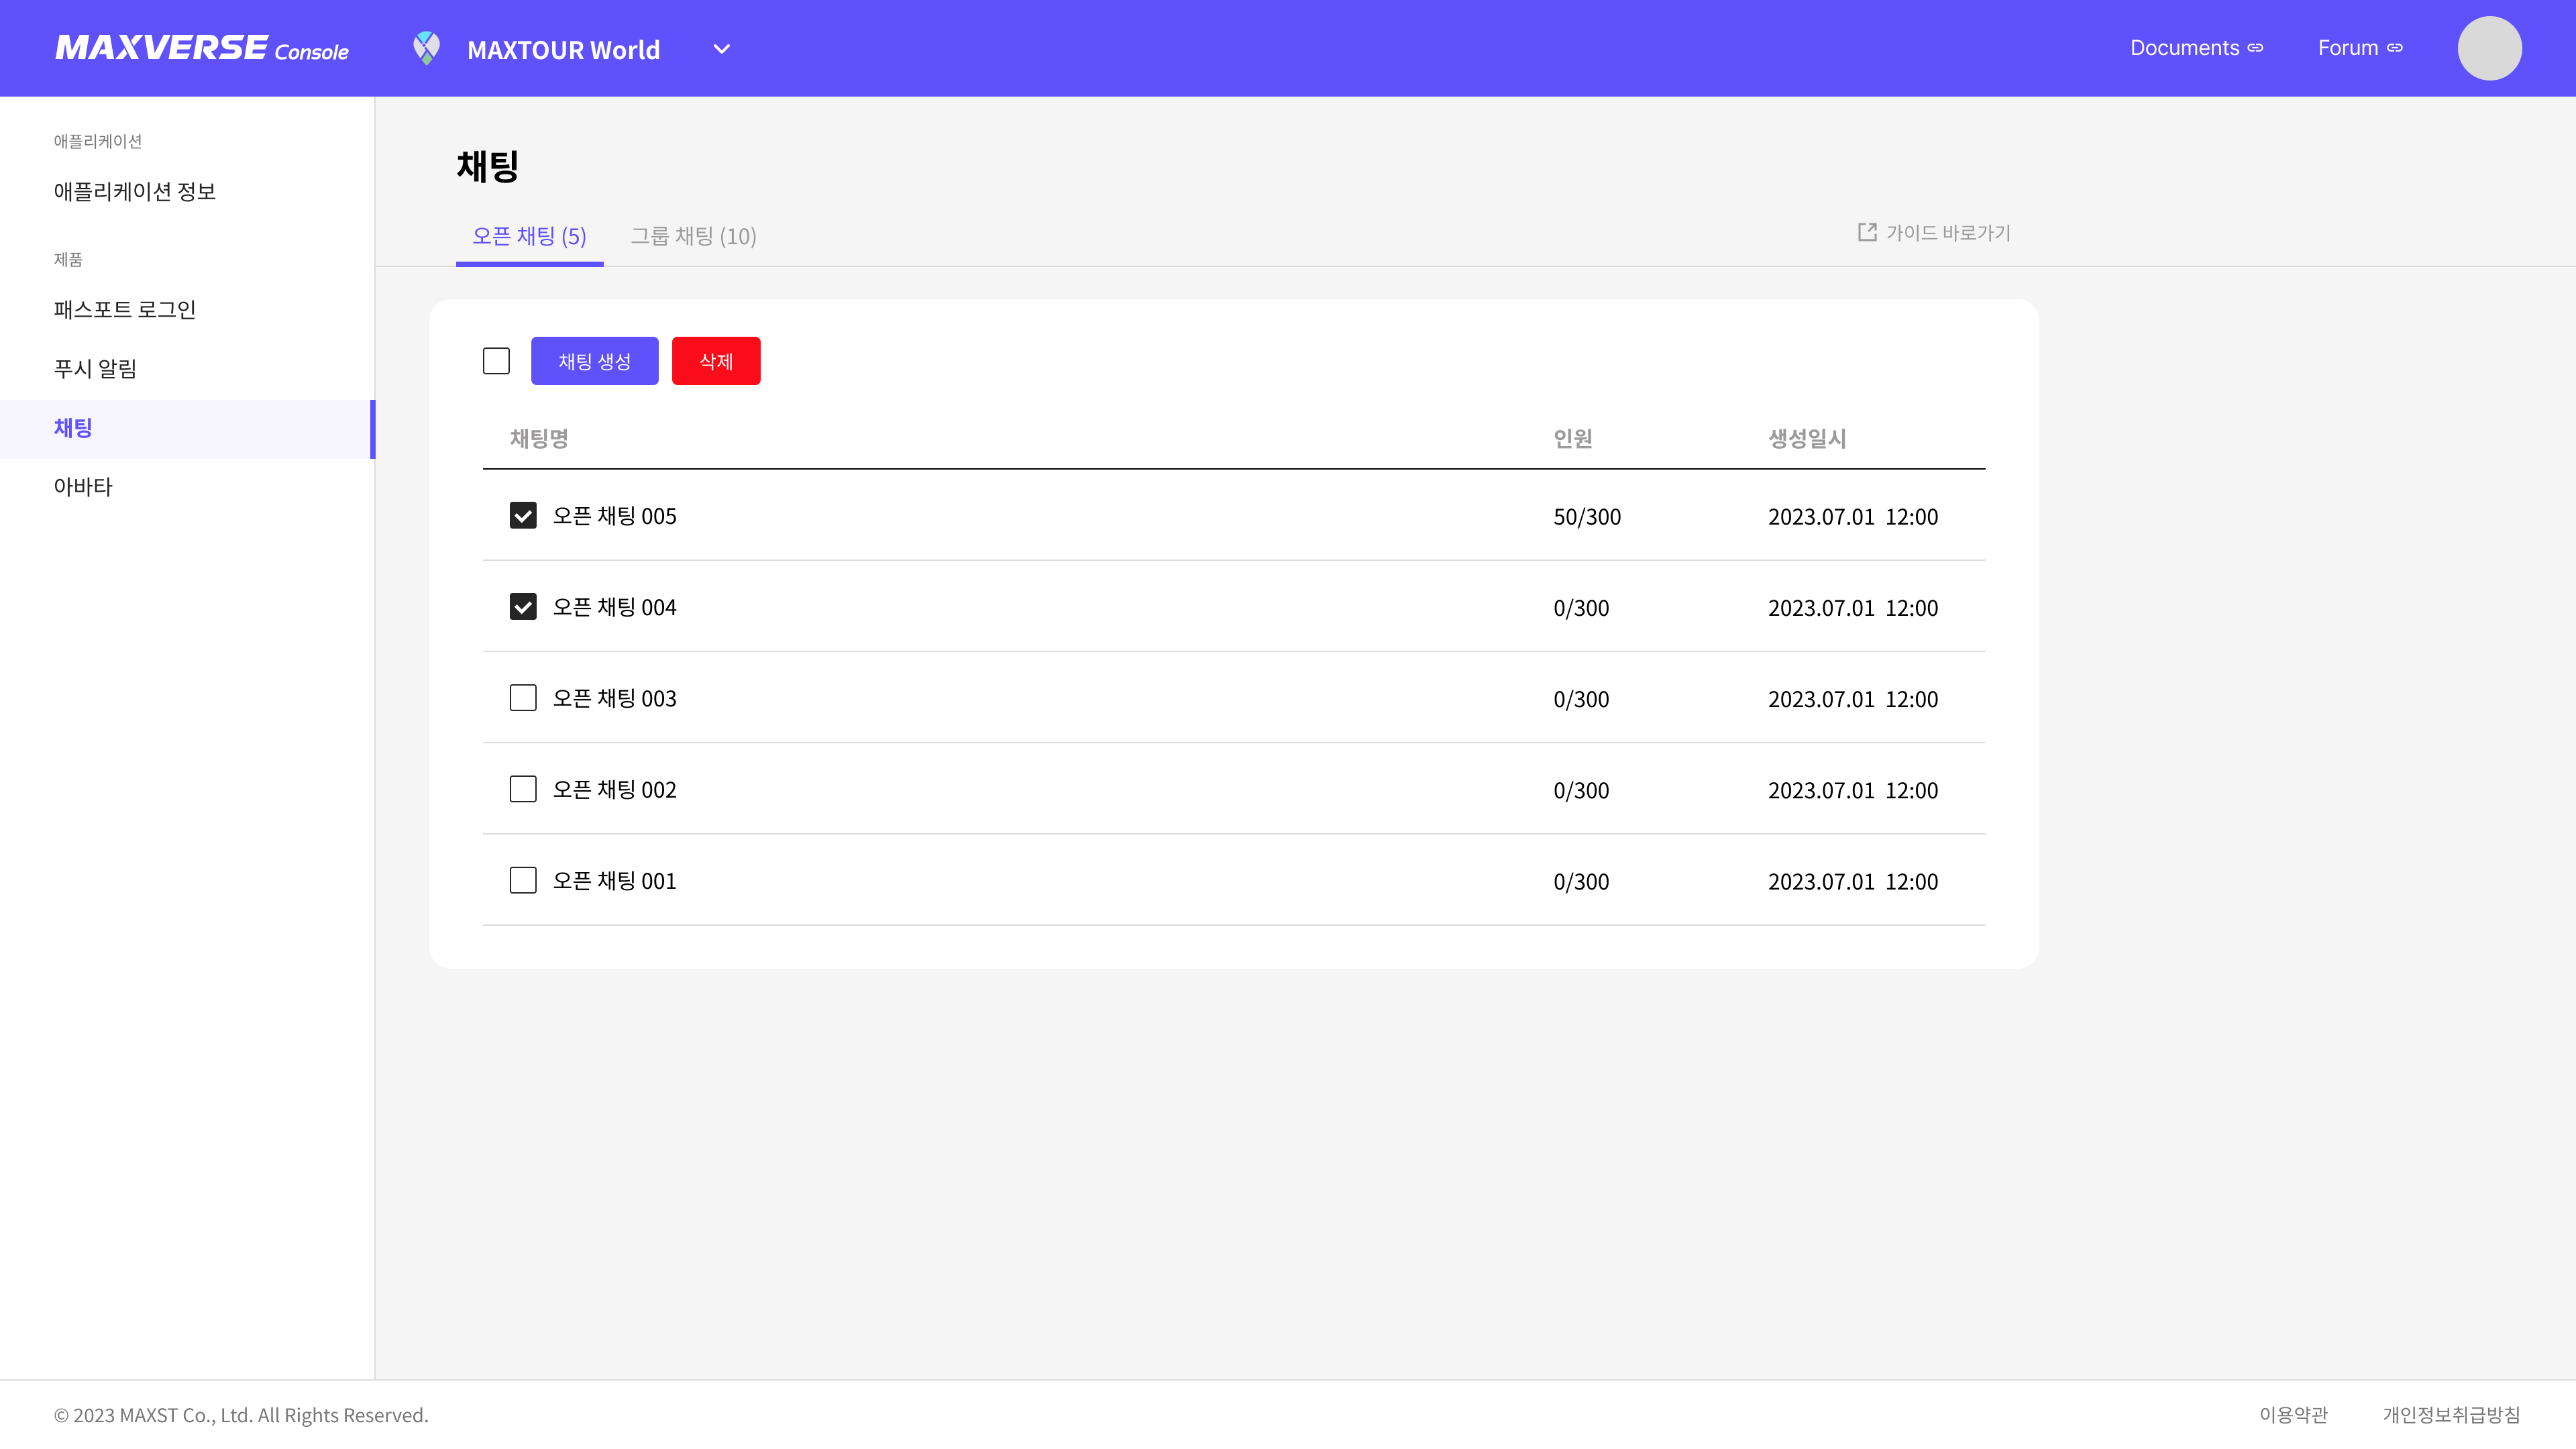The image size is (2576, 1449).
Task: Switch to the 그룹 채팅 (10) tab
Action: (693, 236)
